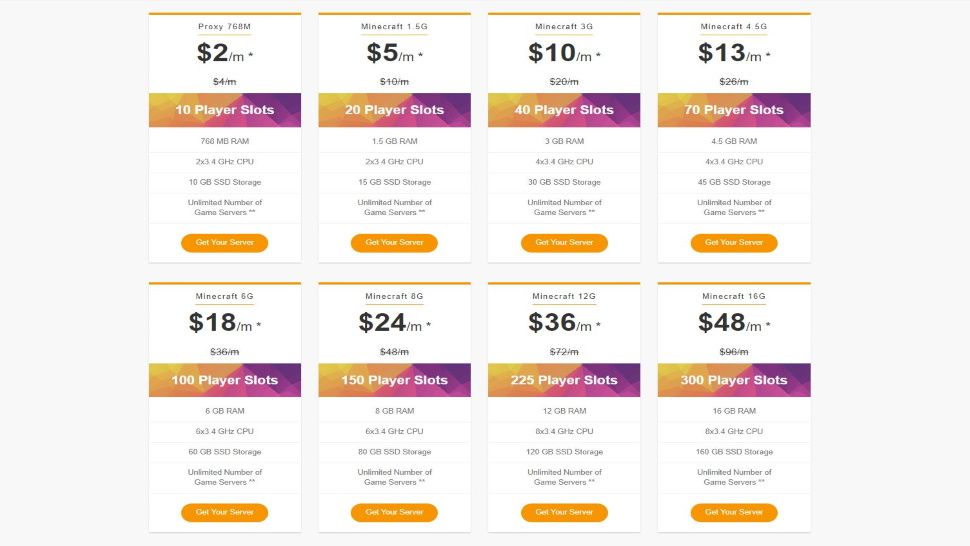Viewport: 970px width, 546px height.
Task: Select the 20 Player Slots banner
Action: click(x=394, y=110)
